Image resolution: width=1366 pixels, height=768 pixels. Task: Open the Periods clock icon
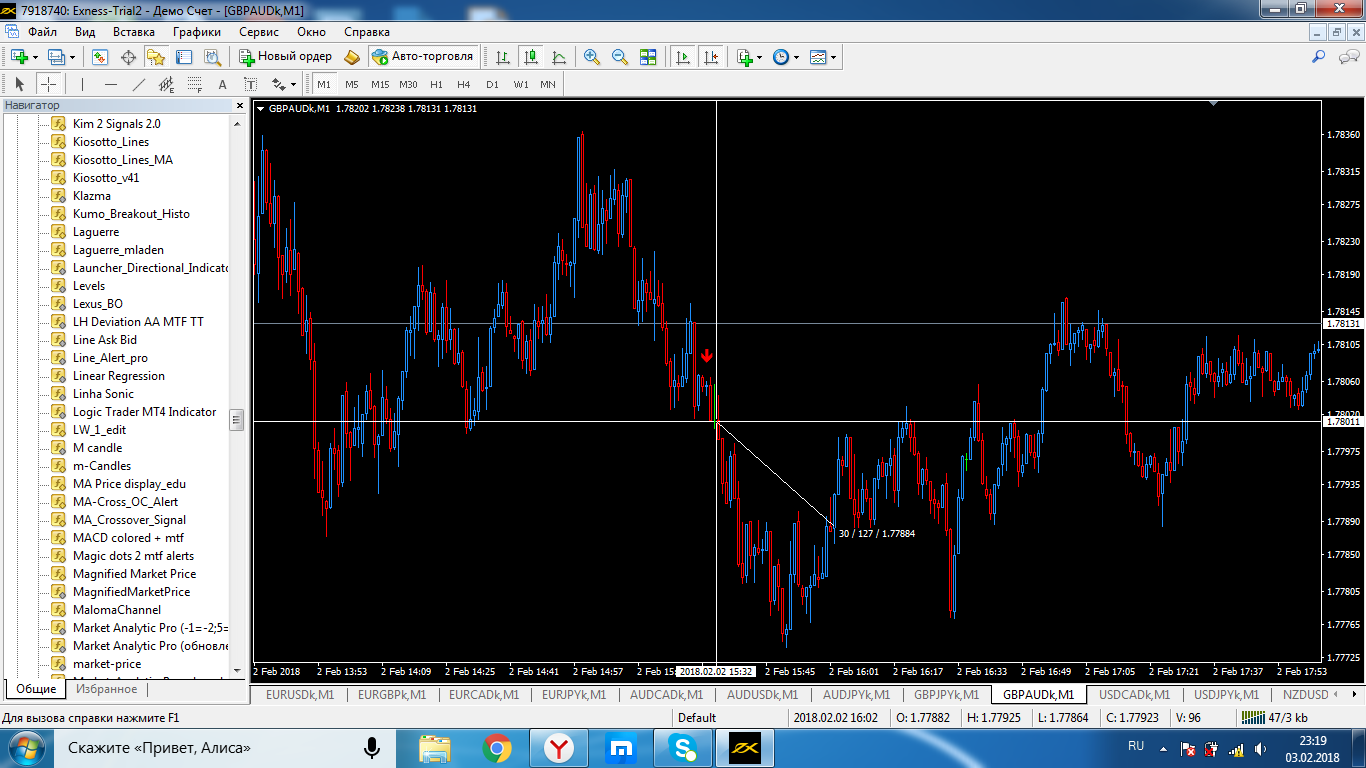(781, 57)
